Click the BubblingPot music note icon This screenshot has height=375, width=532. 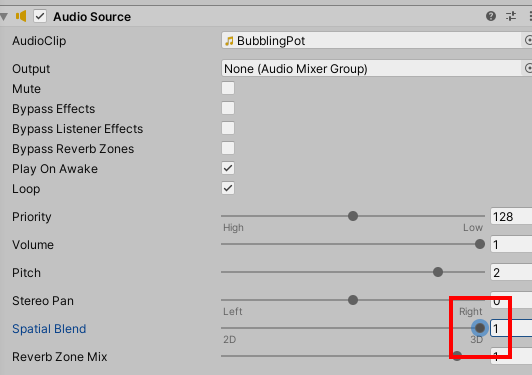[229, 41]
